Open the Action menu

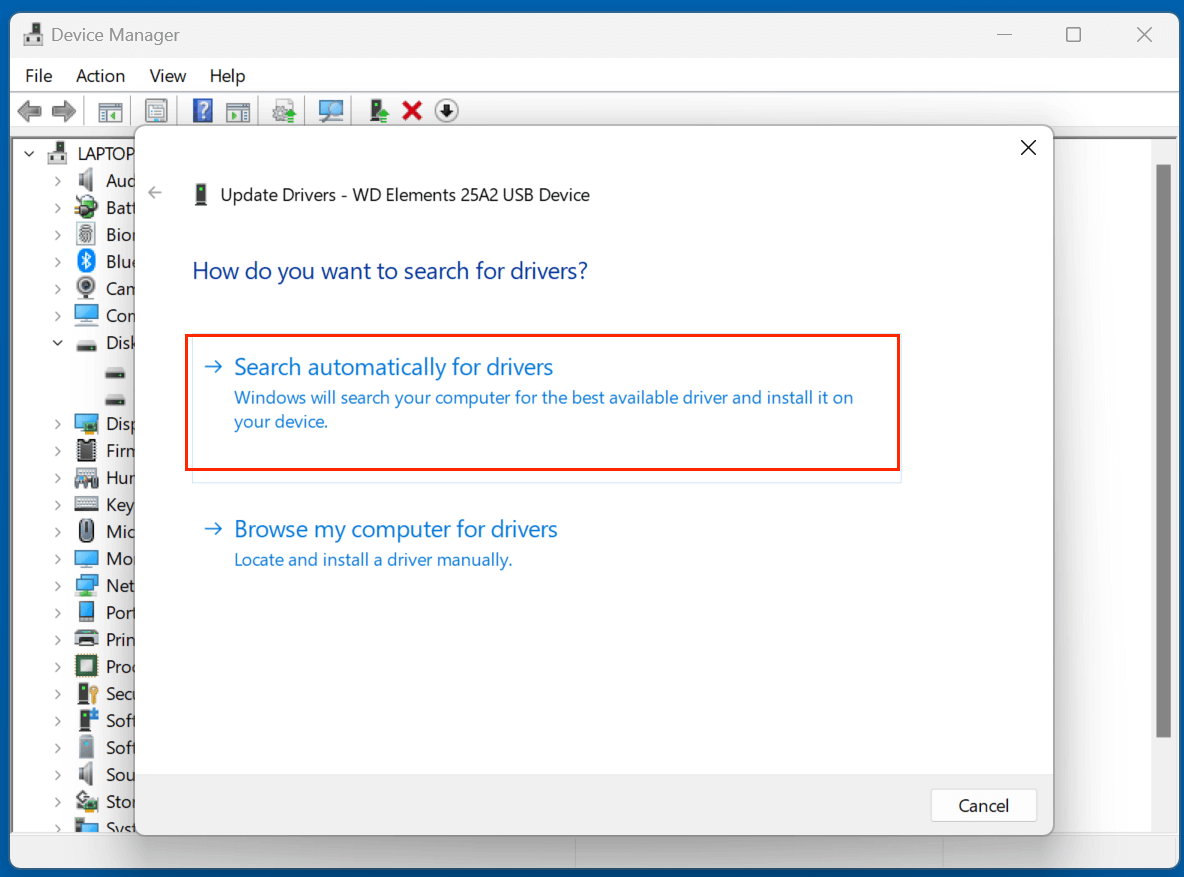pyautogui.click(x=100, y=76)
